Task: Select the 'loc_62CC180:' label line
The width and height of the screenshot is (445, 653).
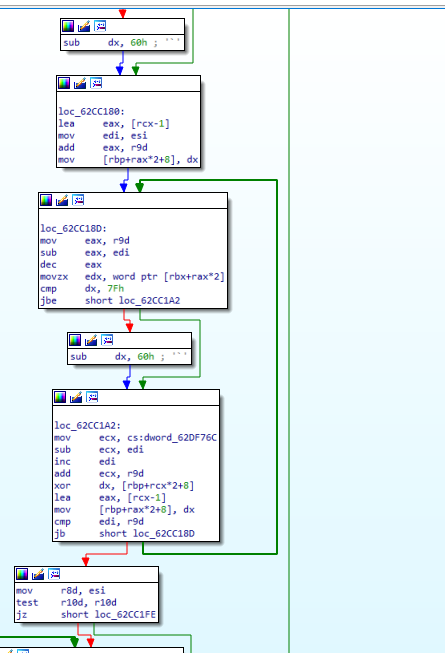Action: click(x=92, y=112)
